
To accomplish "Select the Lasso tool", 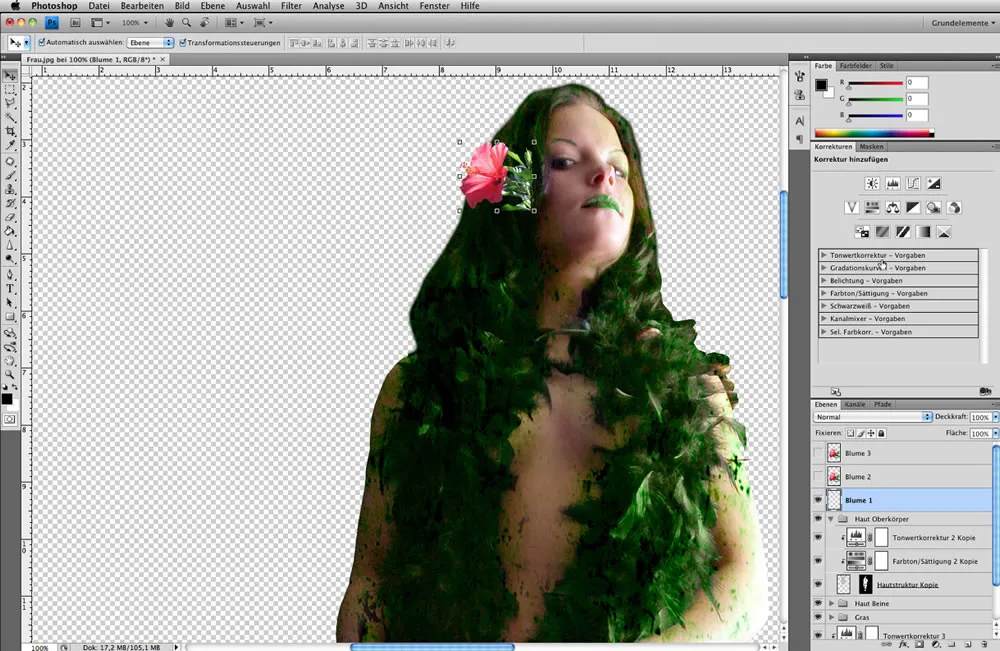I will pos(10,103).
